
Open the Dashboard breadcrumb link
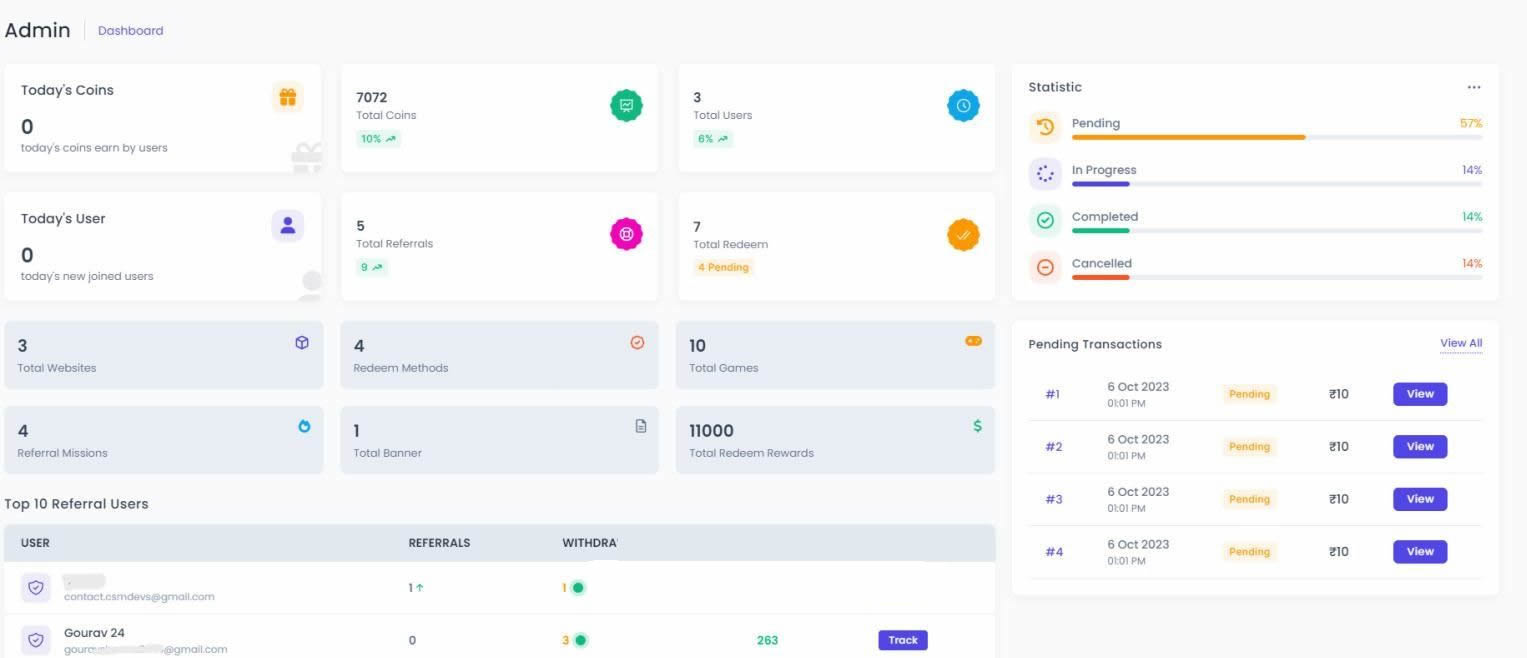coord(130,31)
